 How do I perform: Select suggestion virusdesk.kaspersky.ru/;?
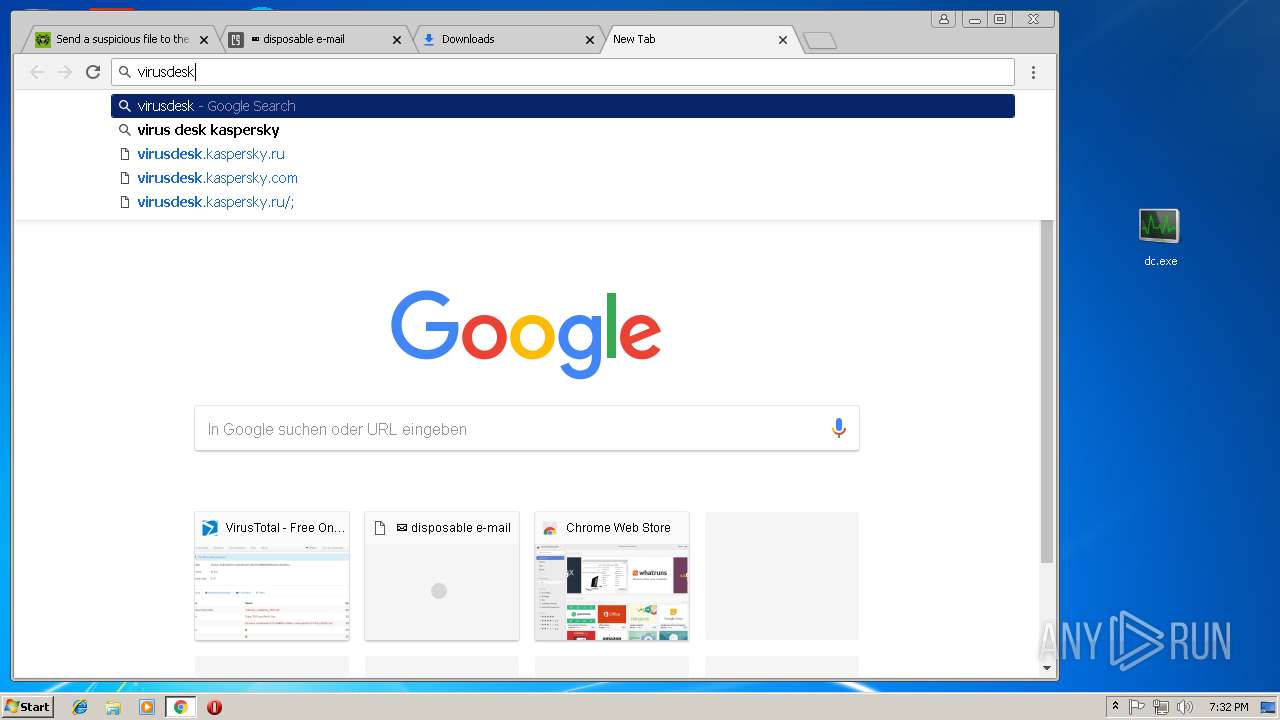(x=563, y=202)
